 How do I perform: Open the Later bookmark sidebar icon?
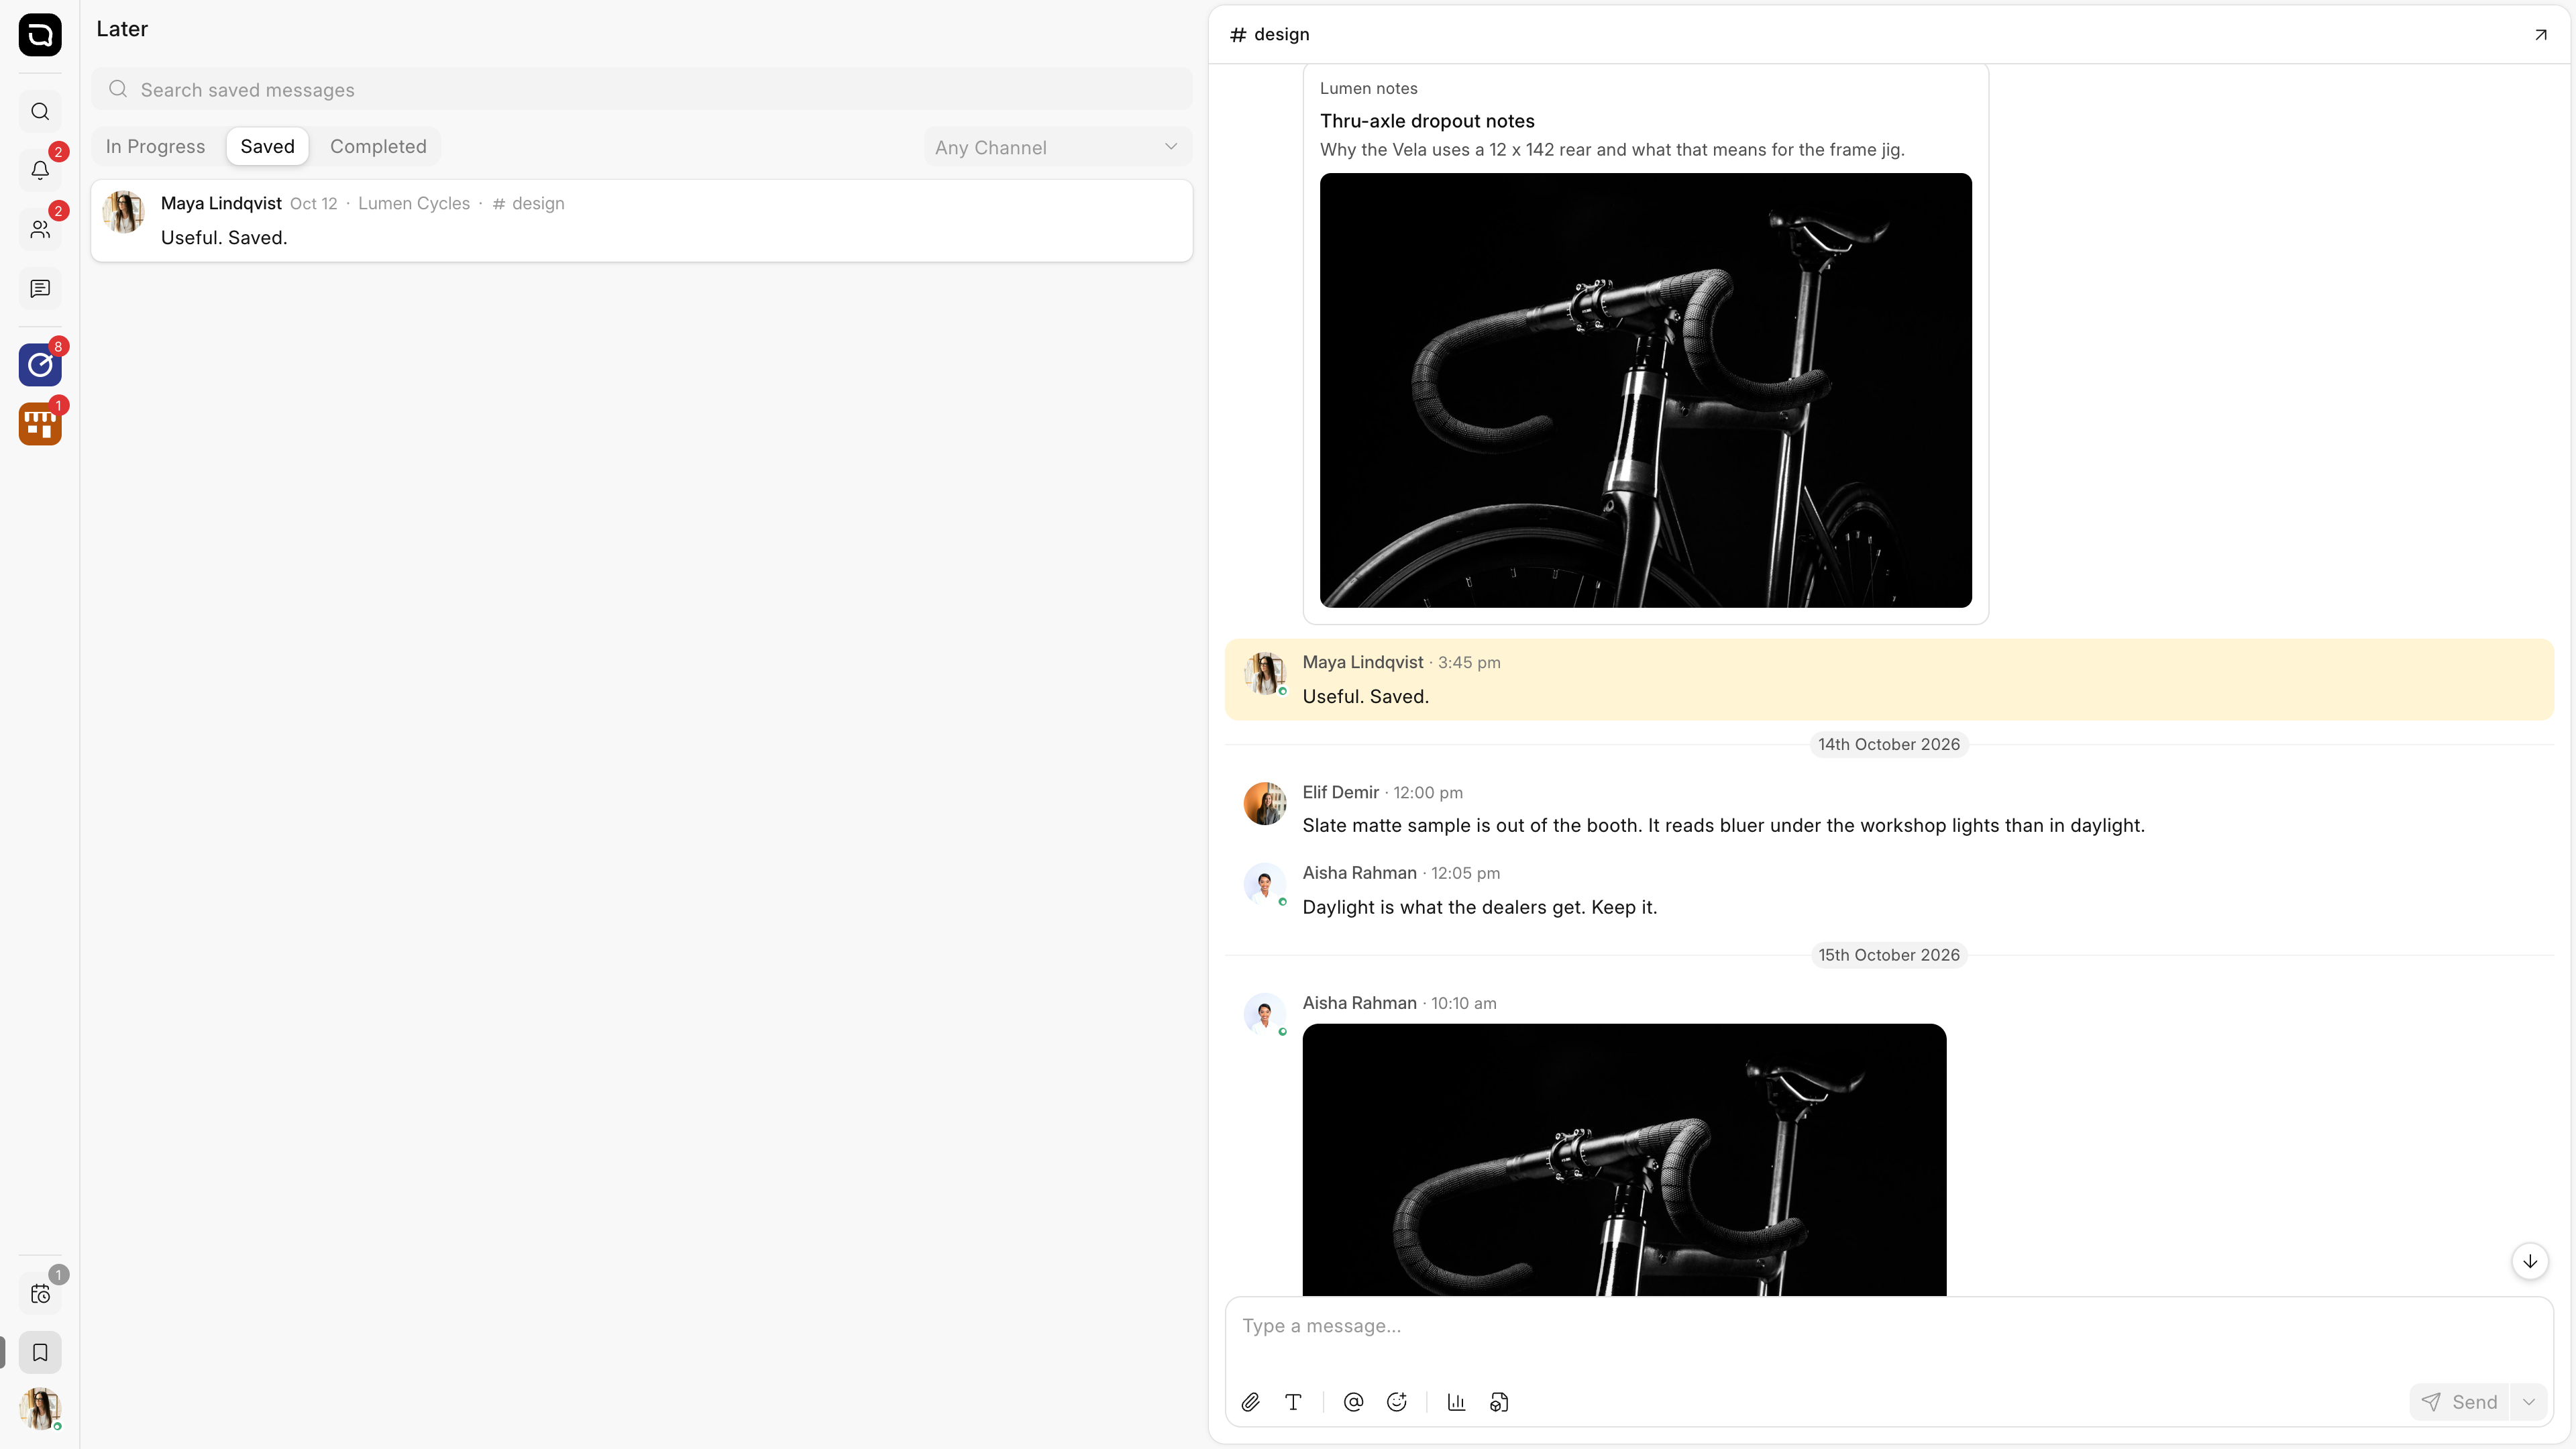40,1353
